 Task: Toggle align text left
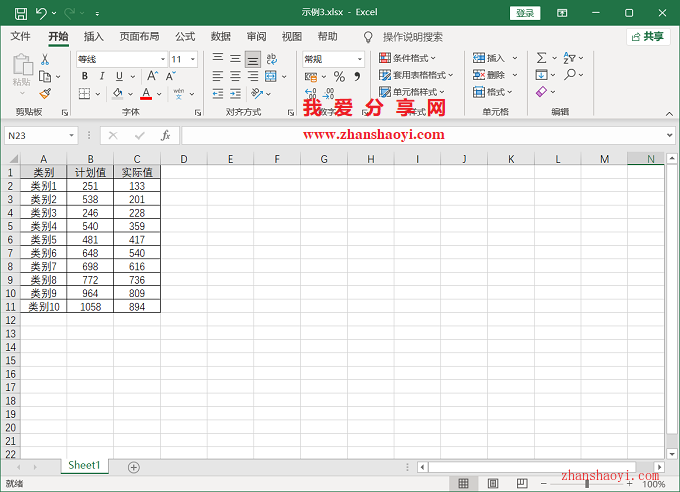(218, 76)
